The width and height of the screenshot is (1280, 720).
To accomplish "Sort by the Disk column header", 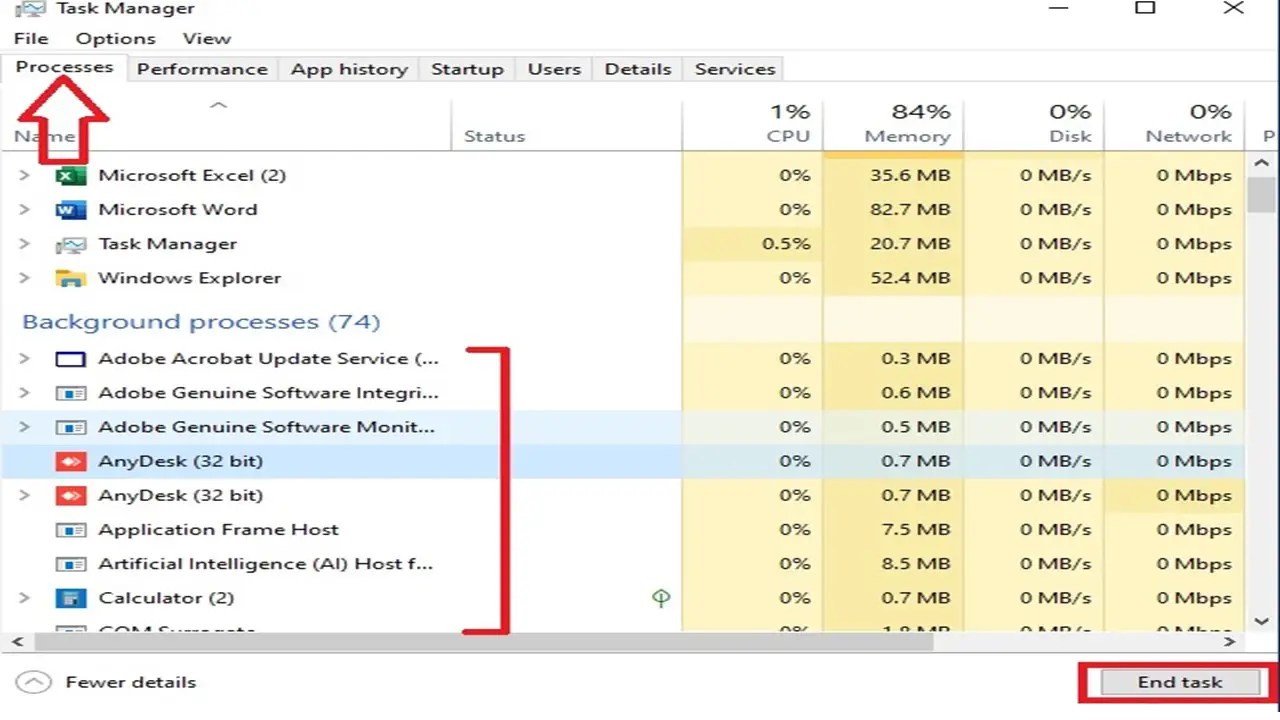I will pos(1034,124).
